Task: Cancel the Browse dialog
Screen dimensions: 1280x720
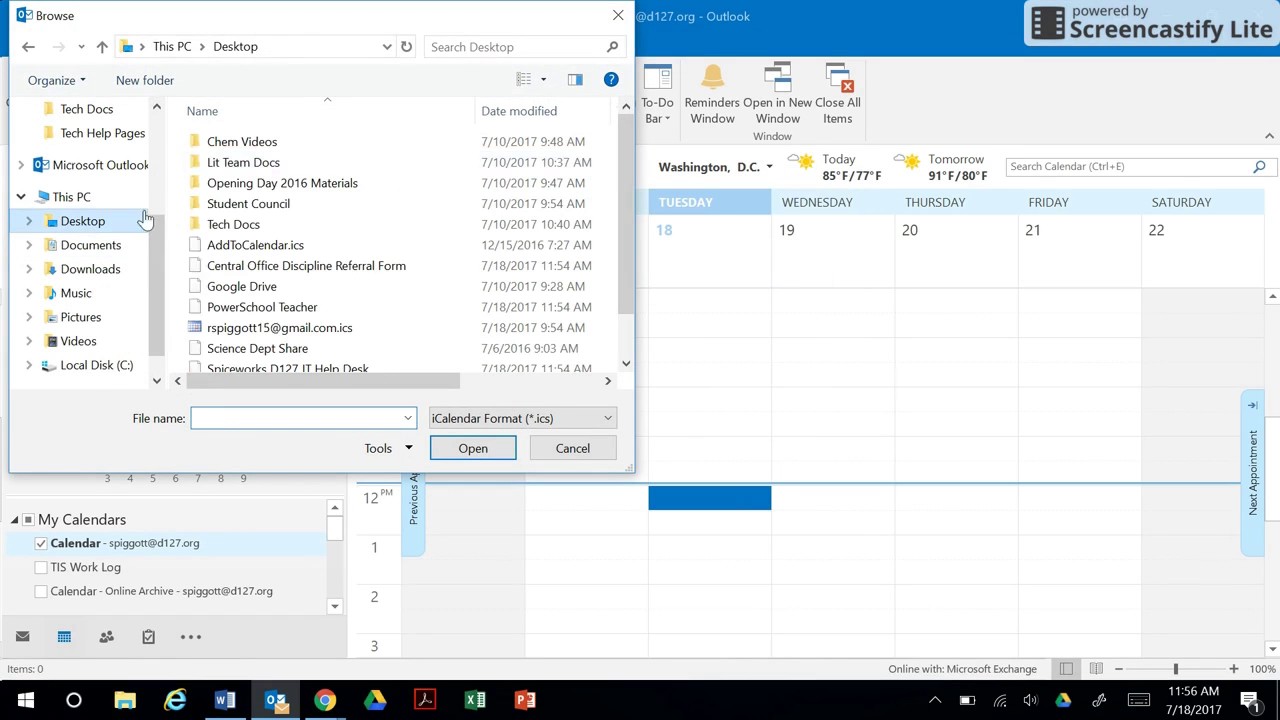Action: [573, 448]
